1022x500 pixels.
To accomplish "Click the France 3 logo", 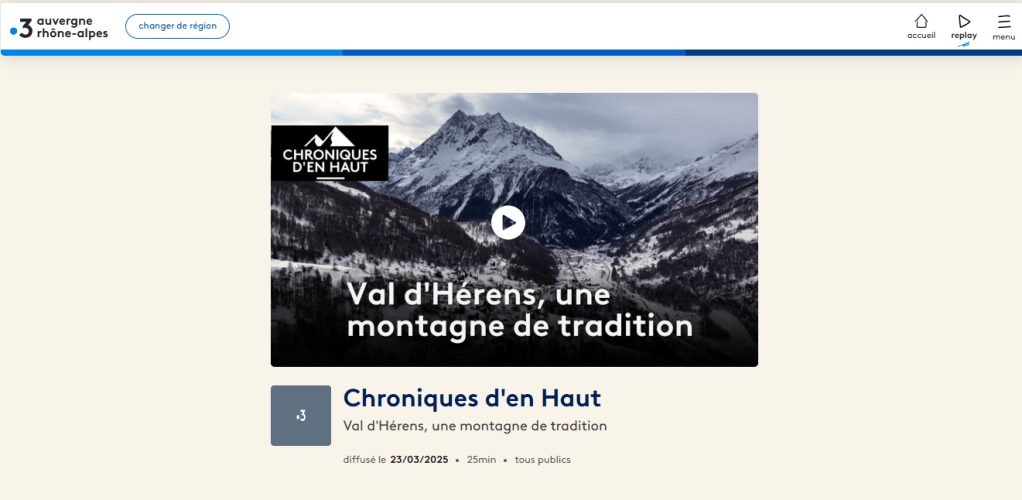I will coord(21,27).
